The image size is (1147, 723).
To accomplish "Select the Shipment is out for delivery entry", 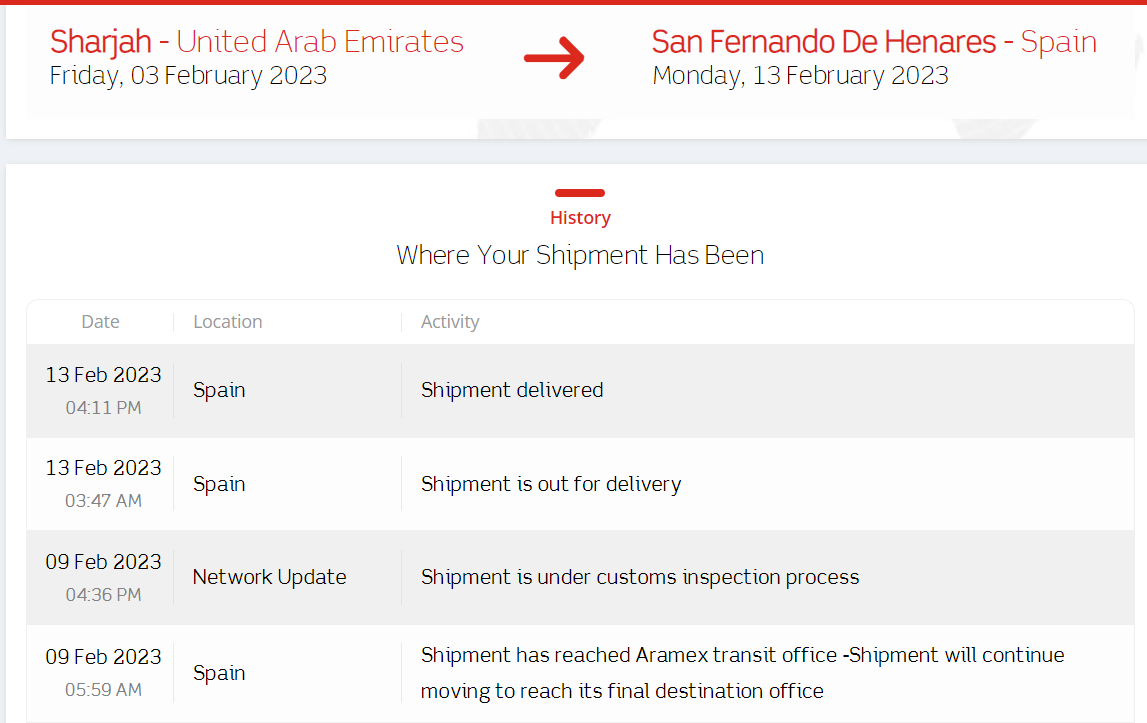I will [x=551, y=485].
